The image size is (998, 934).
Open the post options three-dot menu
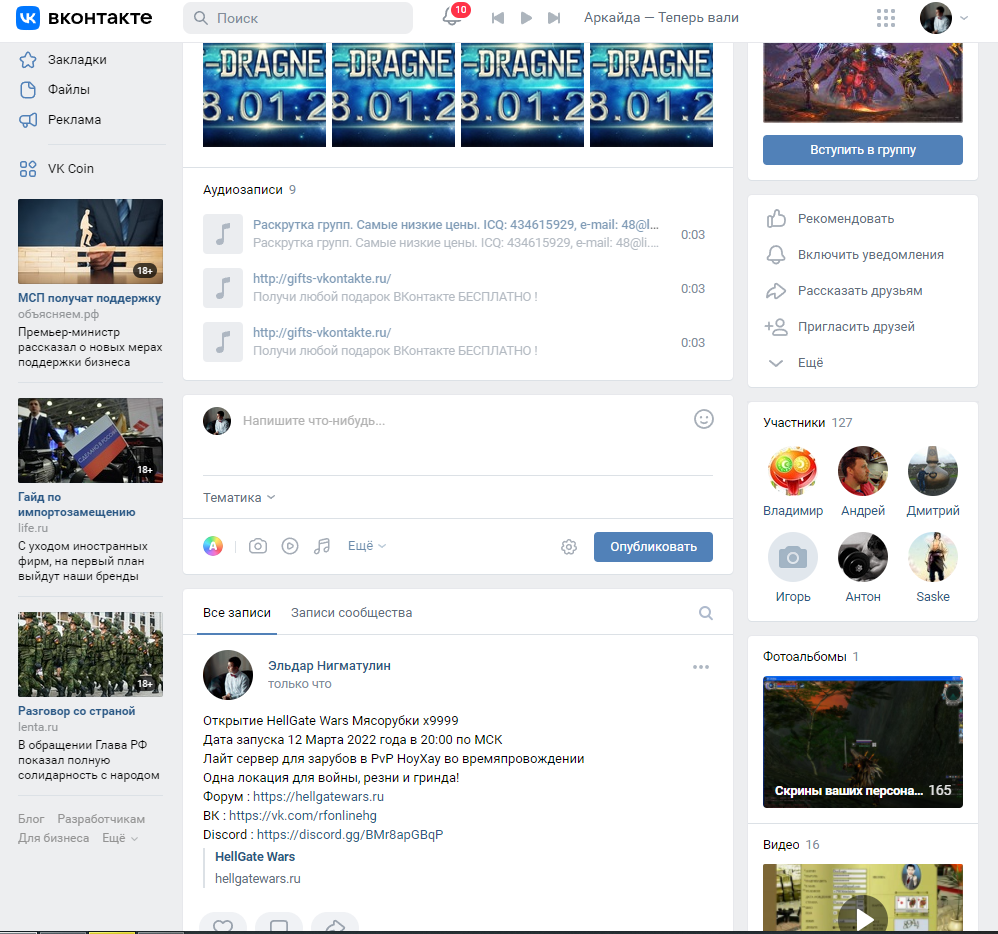pyautogui.click(x=701, y=667)
